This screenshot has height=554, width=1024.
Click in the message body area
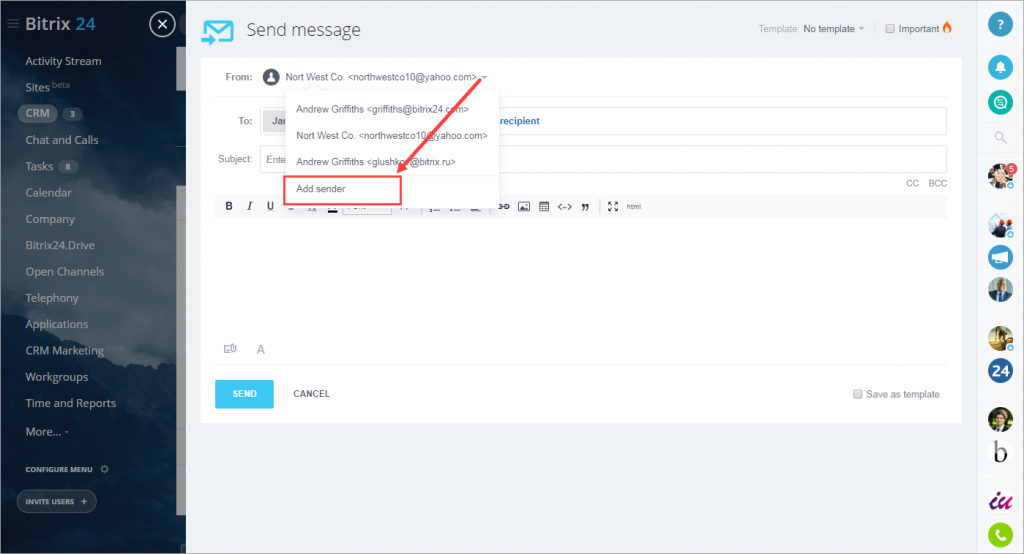(581, 278)
